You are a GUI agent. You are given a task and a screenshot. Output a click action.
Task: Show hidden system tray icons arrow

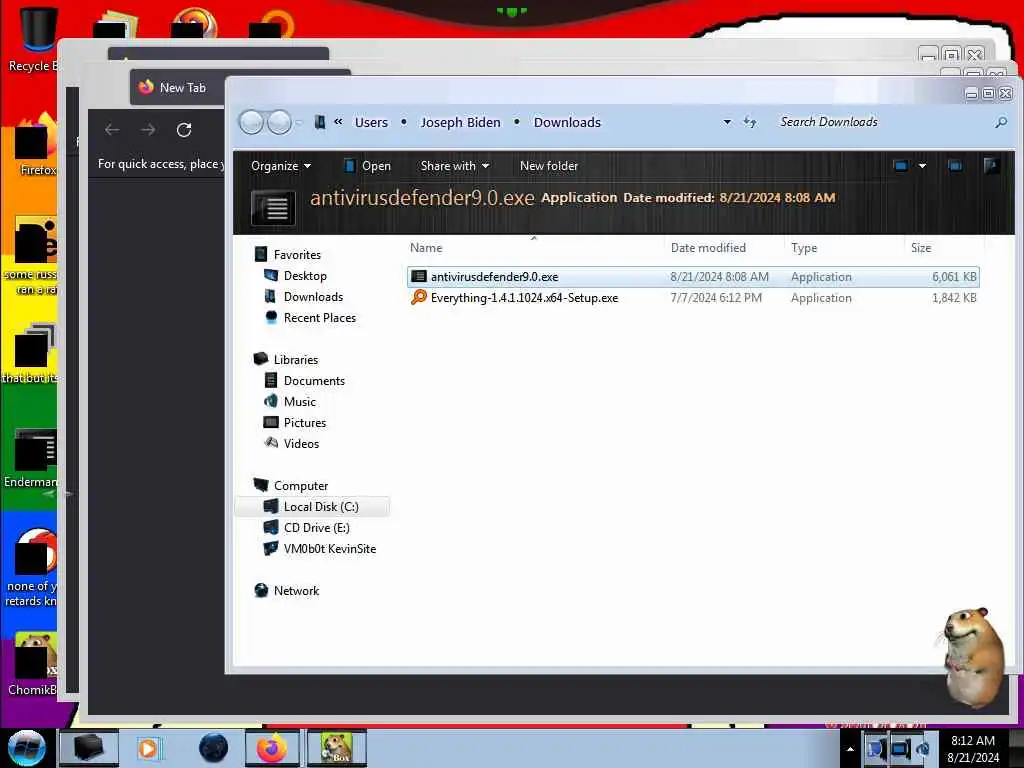850,749
